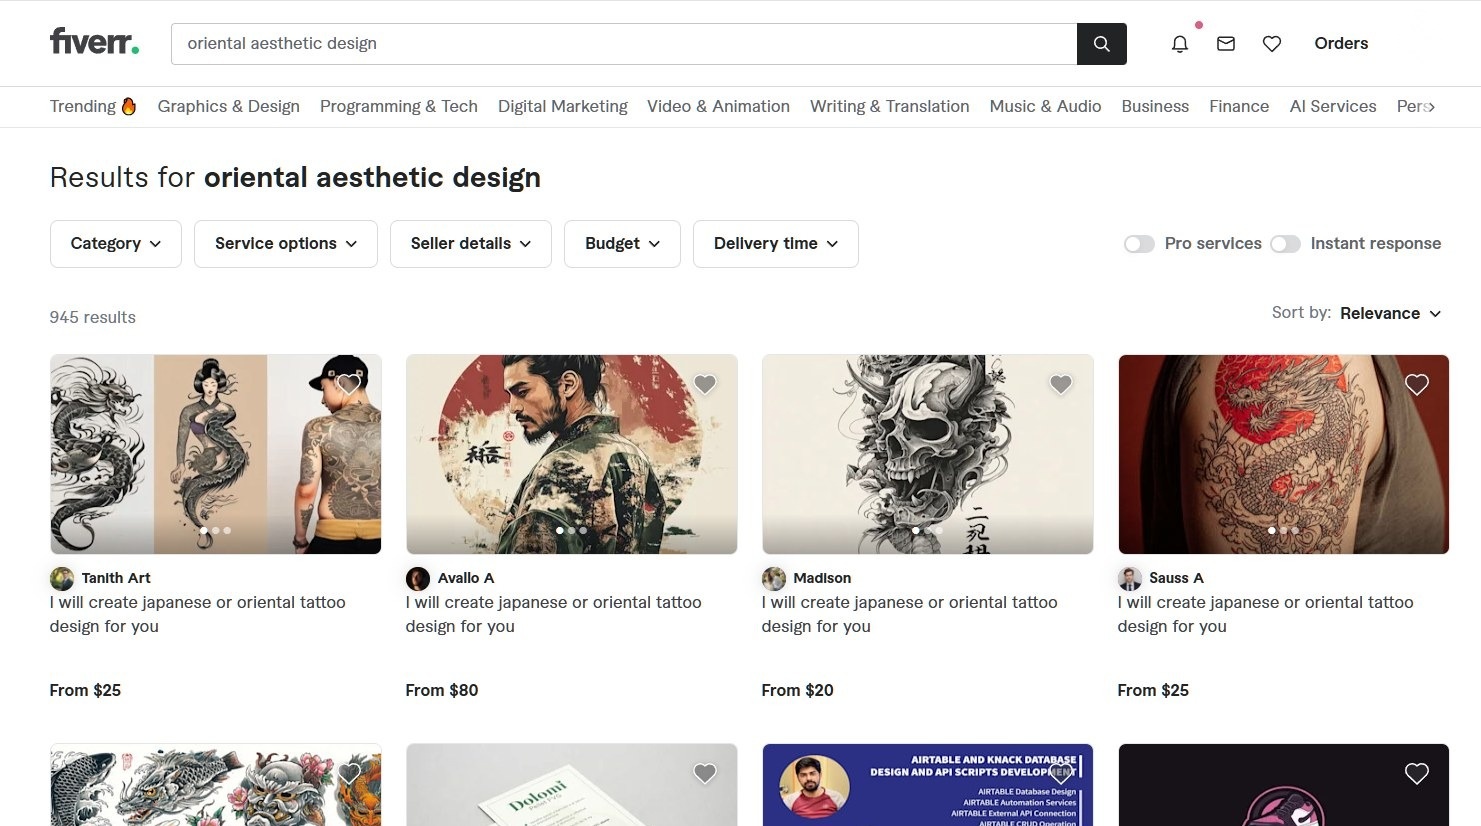The height and width of the screenshot is (826, 1481).
Task: Open Madison's profile avatar
Action: click(774, 578)
